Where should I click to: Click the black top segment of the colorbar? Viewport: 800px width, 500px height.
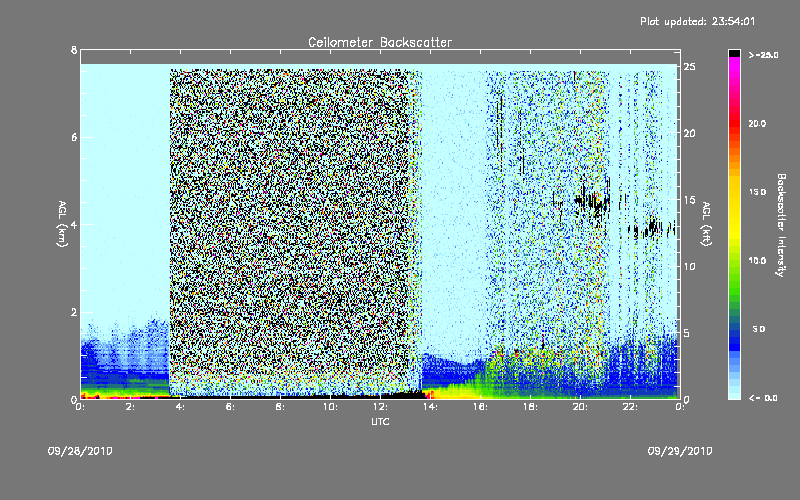734,53
